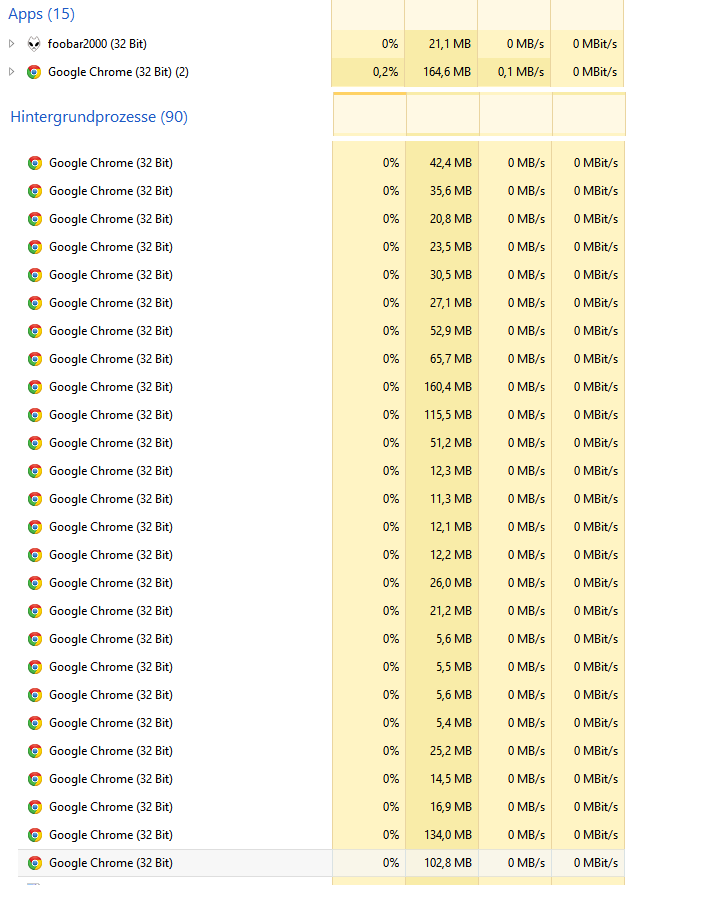715x905 pixels.
Task: Select the Chrome process using 14,5 MB
Action: [321, 779]
